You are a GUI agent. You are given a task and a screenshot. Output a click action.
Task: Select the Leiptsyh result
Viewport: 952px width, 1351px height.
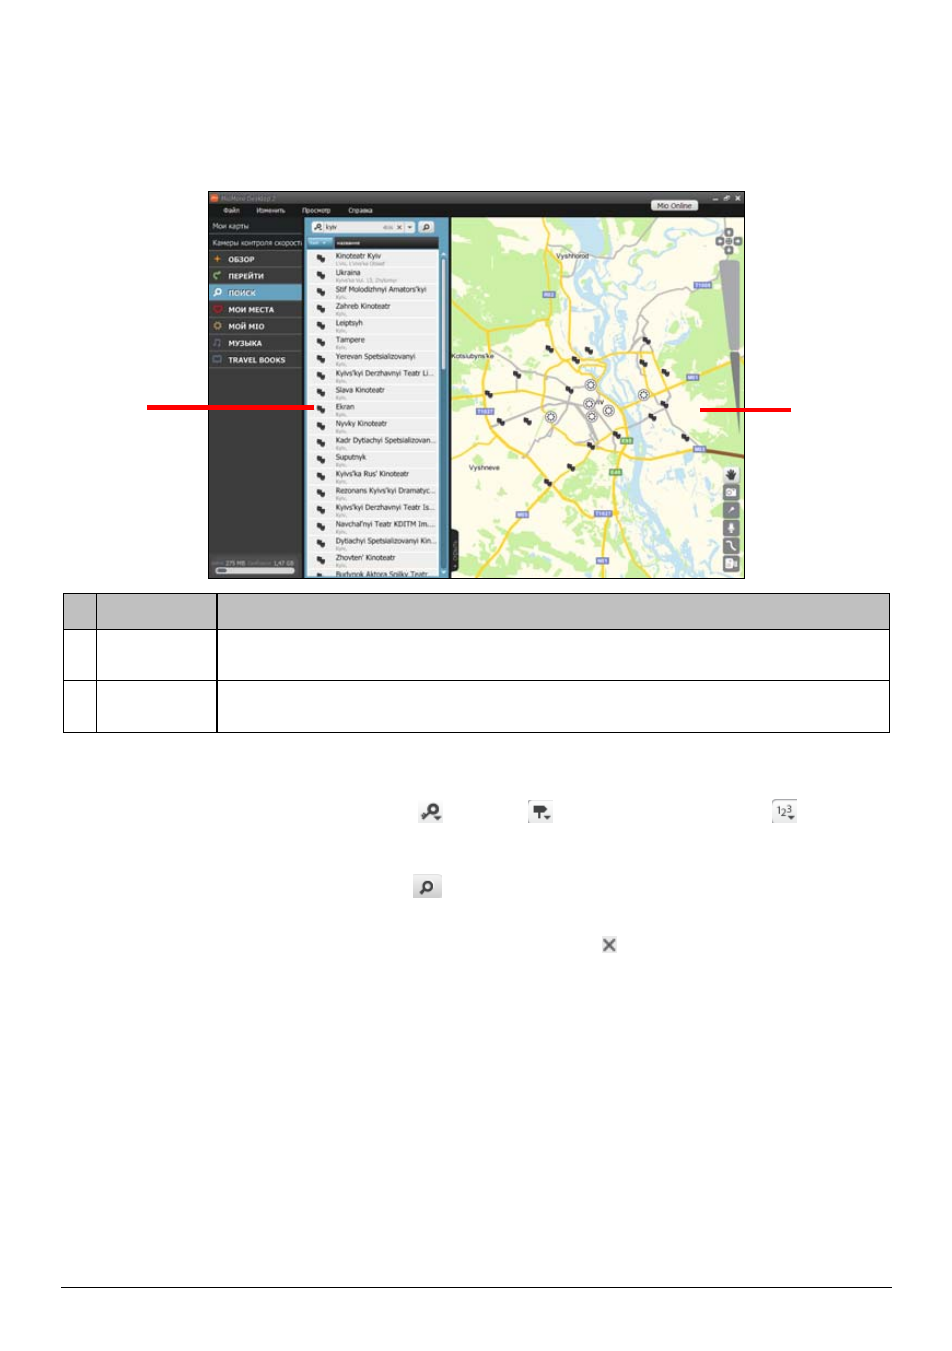[x=375, y=325]
